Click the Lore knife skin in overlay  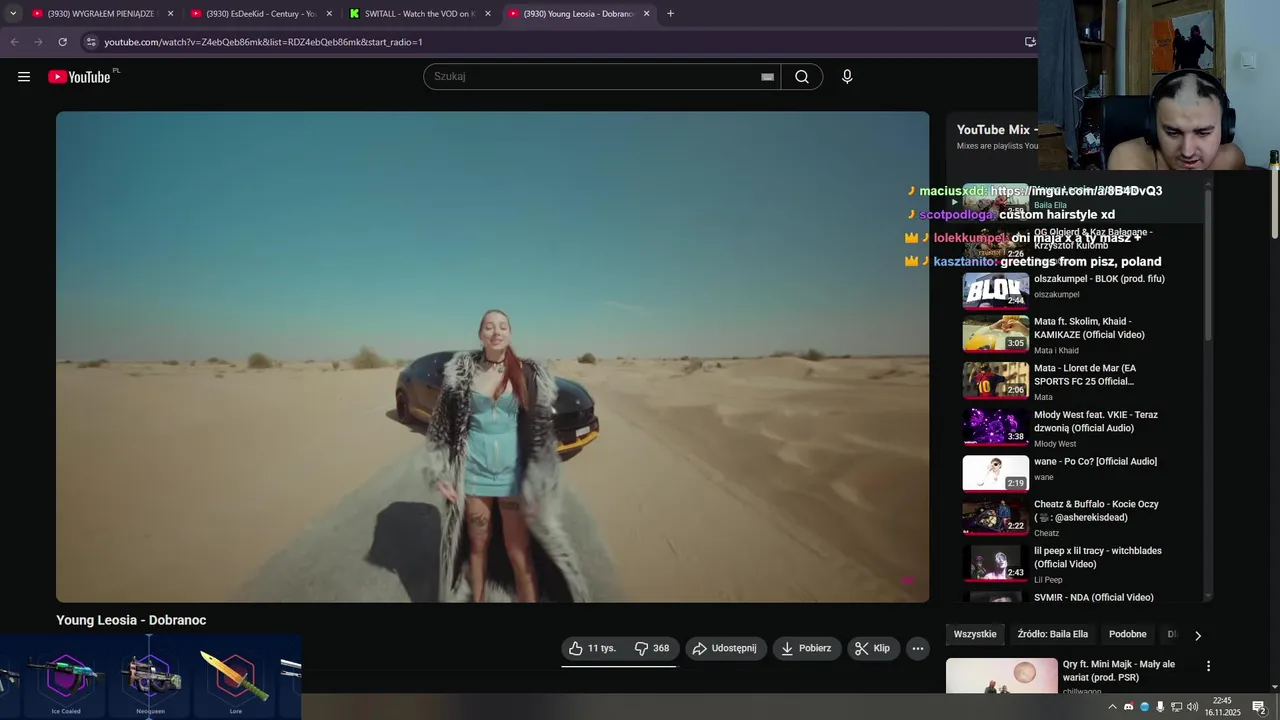pos(235,681)
